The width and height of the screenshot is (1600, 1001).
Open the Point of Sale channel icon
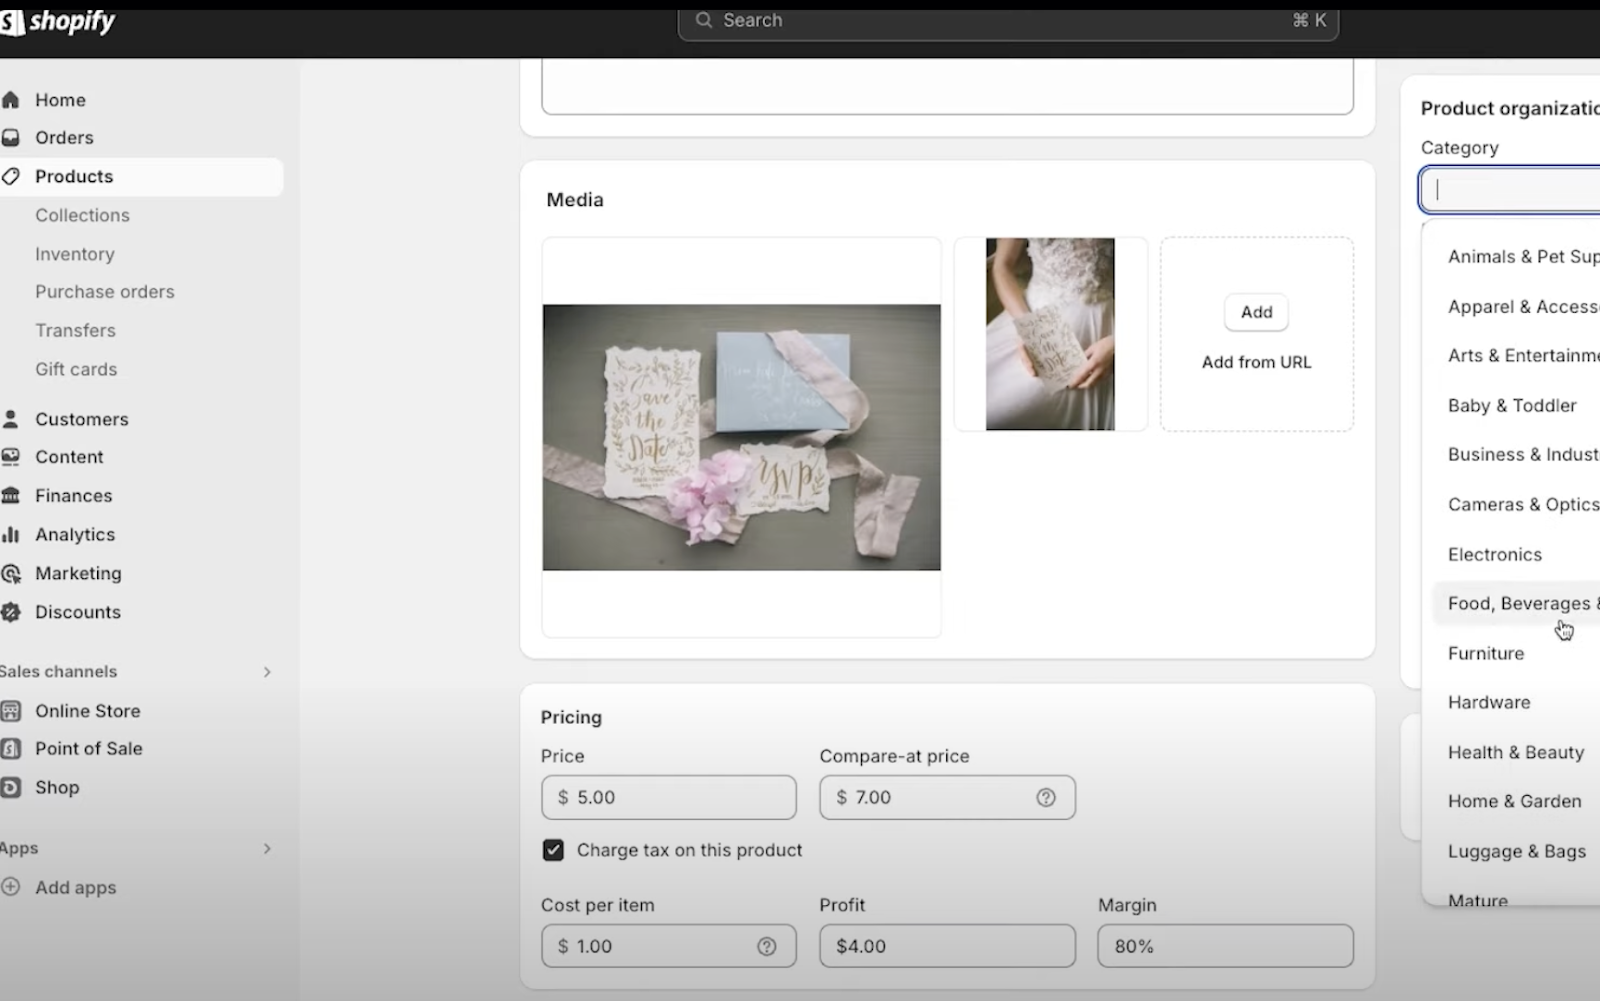(11, 748)
